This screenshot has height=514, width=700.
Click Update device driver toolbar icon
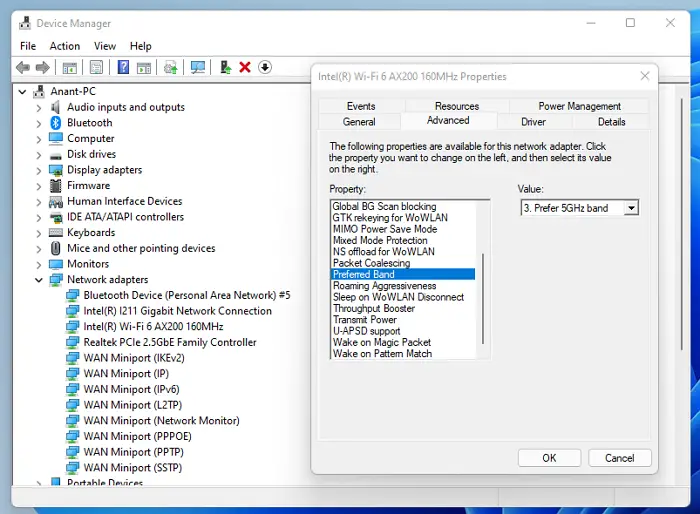tap(171, 67)
